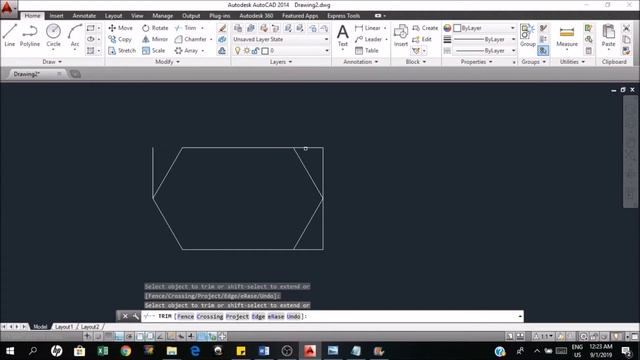This screenshot has width=640, height=360.
Task: Choose the Fence option in command line
Action: (186, 316)
